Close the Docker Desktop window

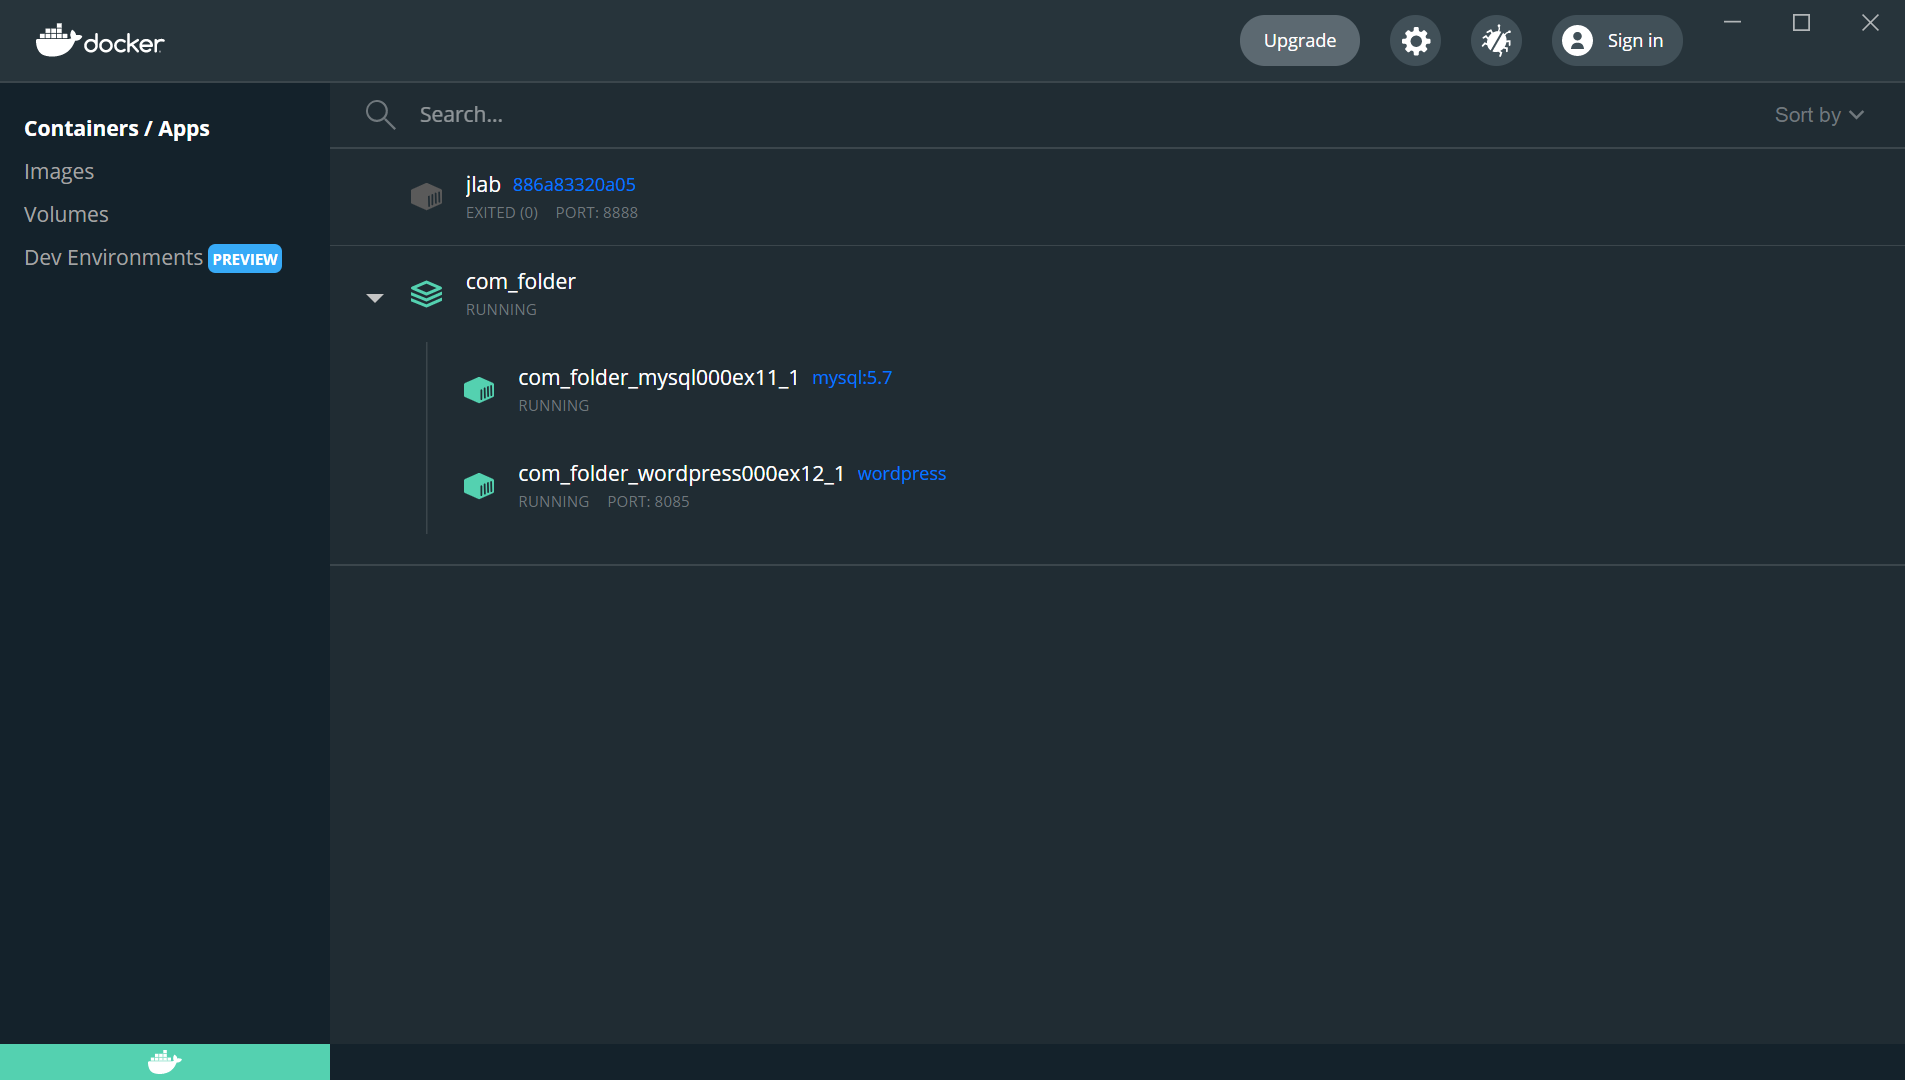pyautogui.click(x=1870, y=22)
